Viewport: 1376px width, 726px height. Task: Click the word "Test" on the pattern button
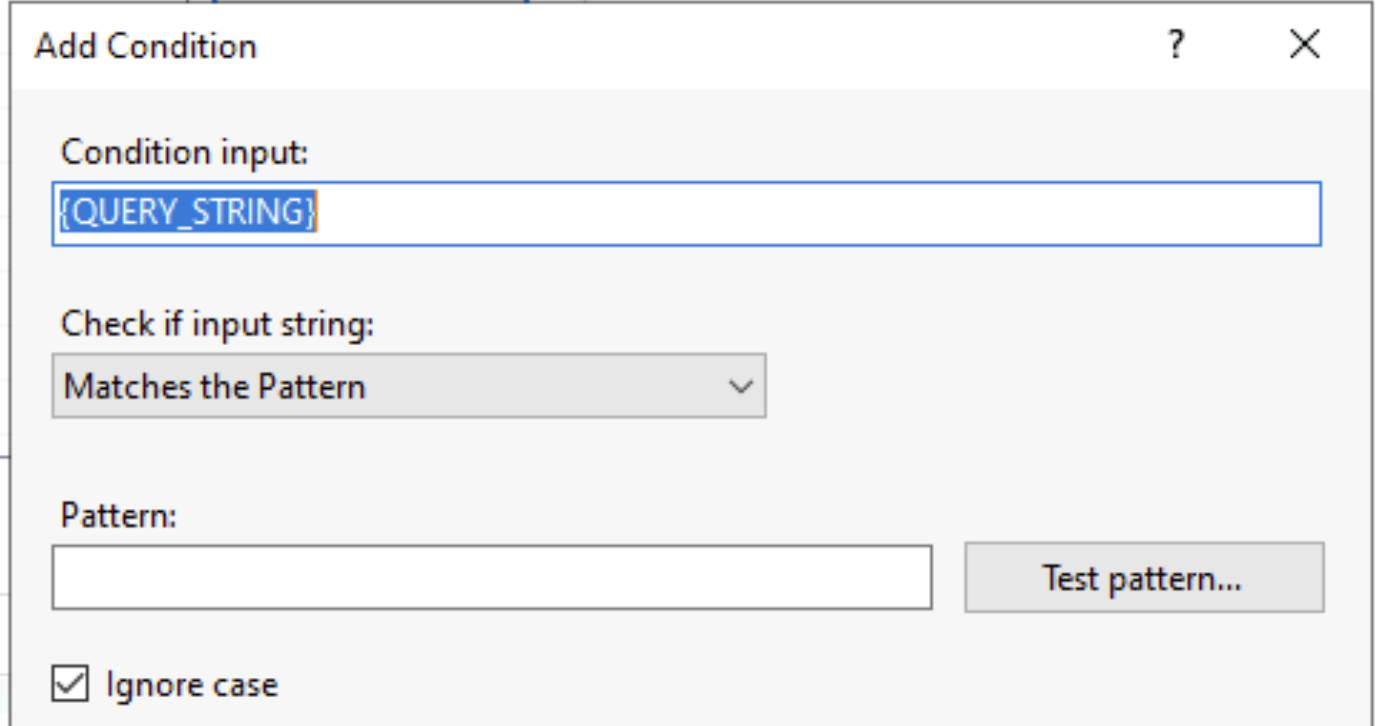(x=1070, y=578)
